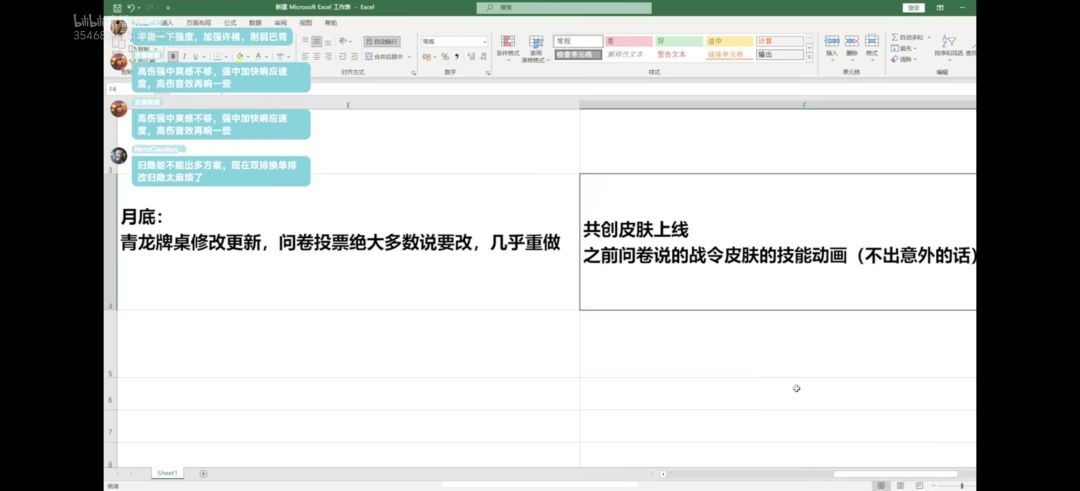Click the align left icon
Screen dimensions: 1080x491
305,56
